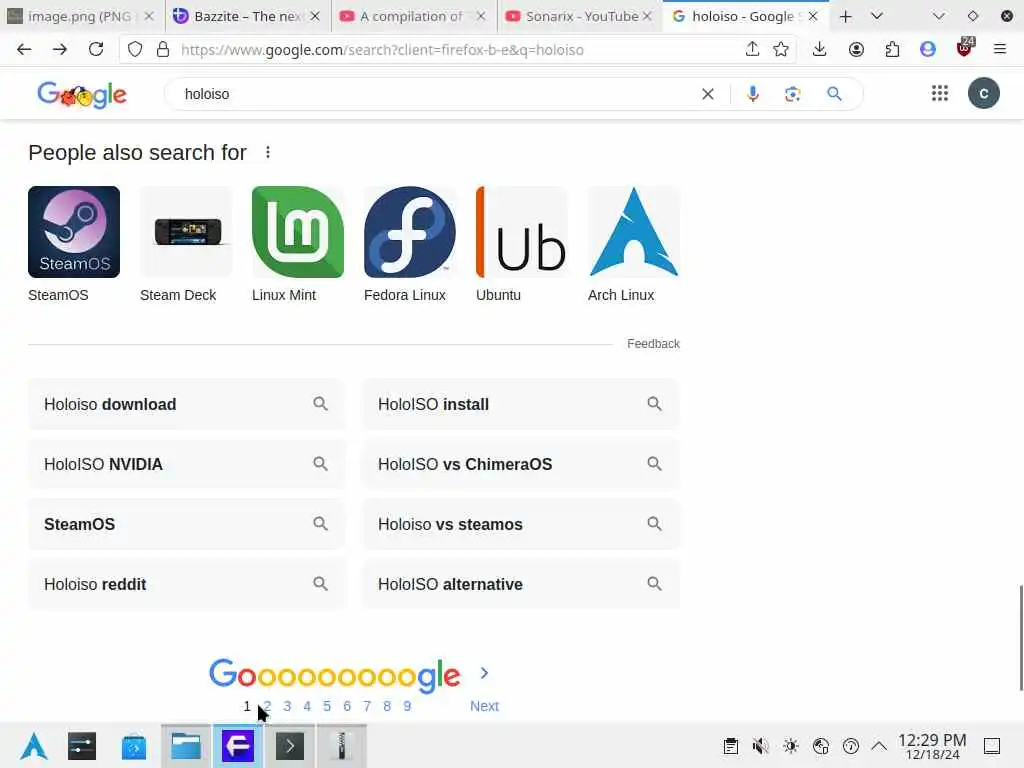Search for HoloISO alternative
The image size is (1024, 768).
pos(520,584)
